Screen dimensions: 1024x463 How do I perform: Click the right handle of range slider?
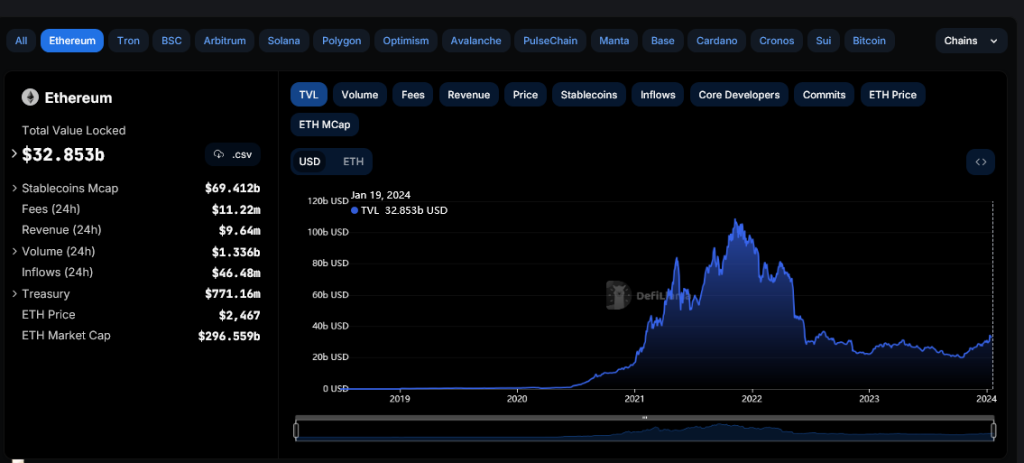pyautogui.click(x=993, y=430)
